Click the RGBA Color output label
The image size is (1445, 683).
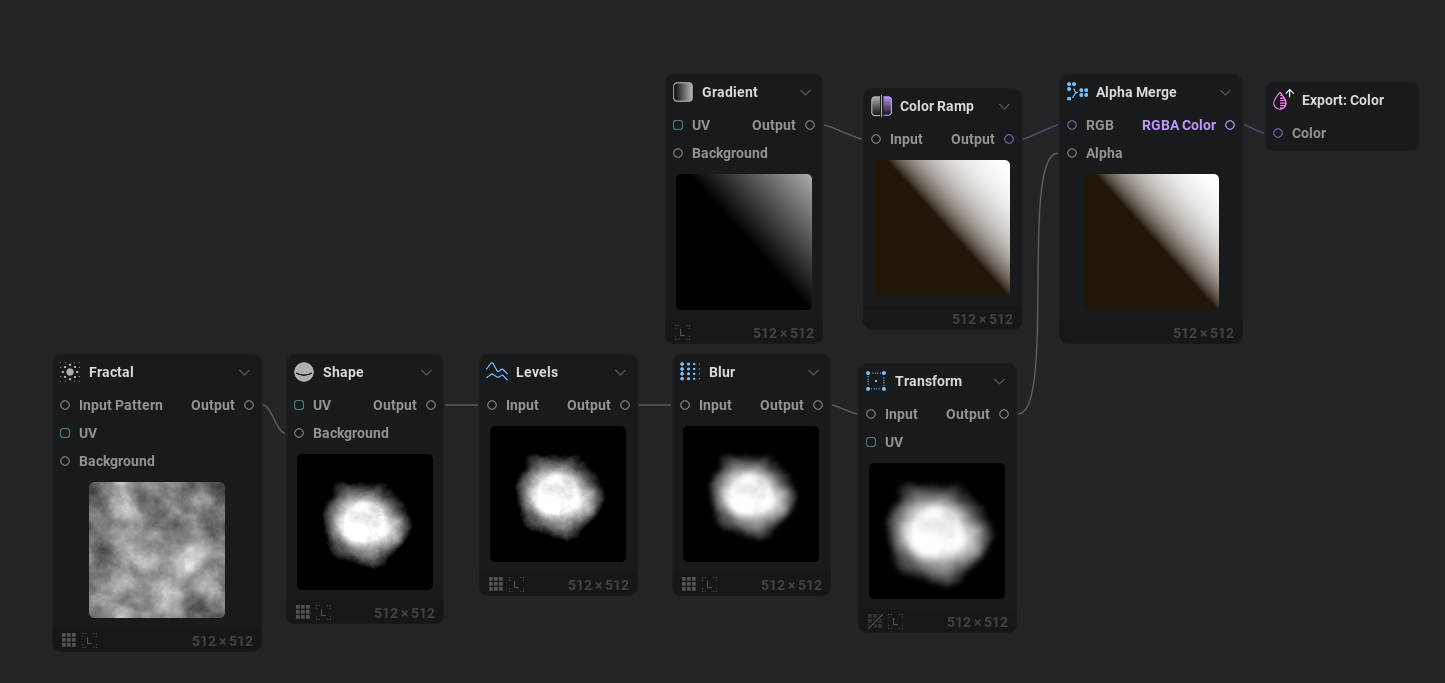click(x=1178, y=125)
